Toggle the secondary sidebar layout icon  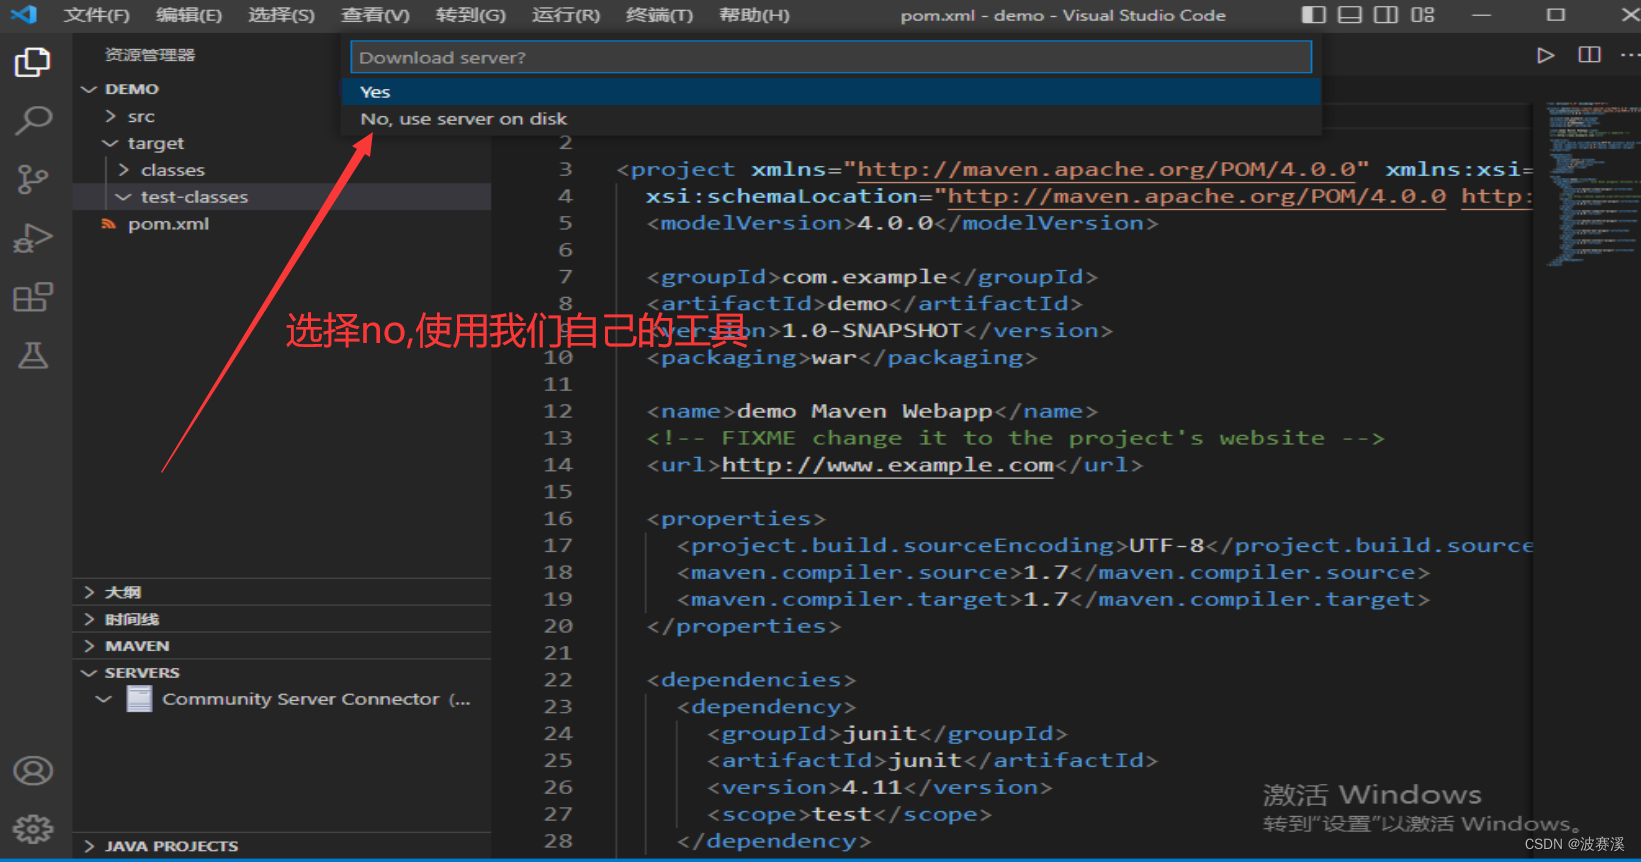[x=1386, y=15]
